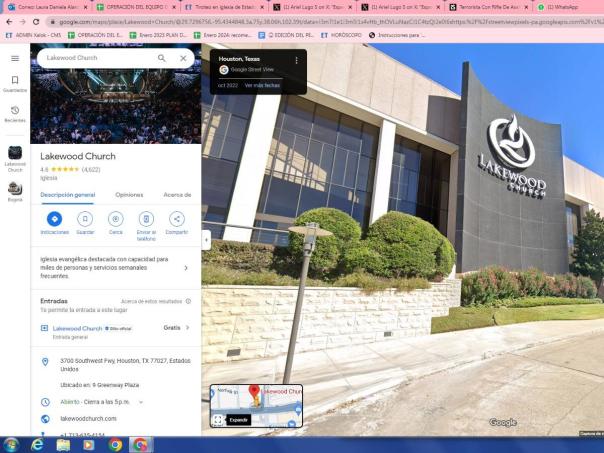
Task: Get directions with the Indicaciones button
Action: coord(54,219)
